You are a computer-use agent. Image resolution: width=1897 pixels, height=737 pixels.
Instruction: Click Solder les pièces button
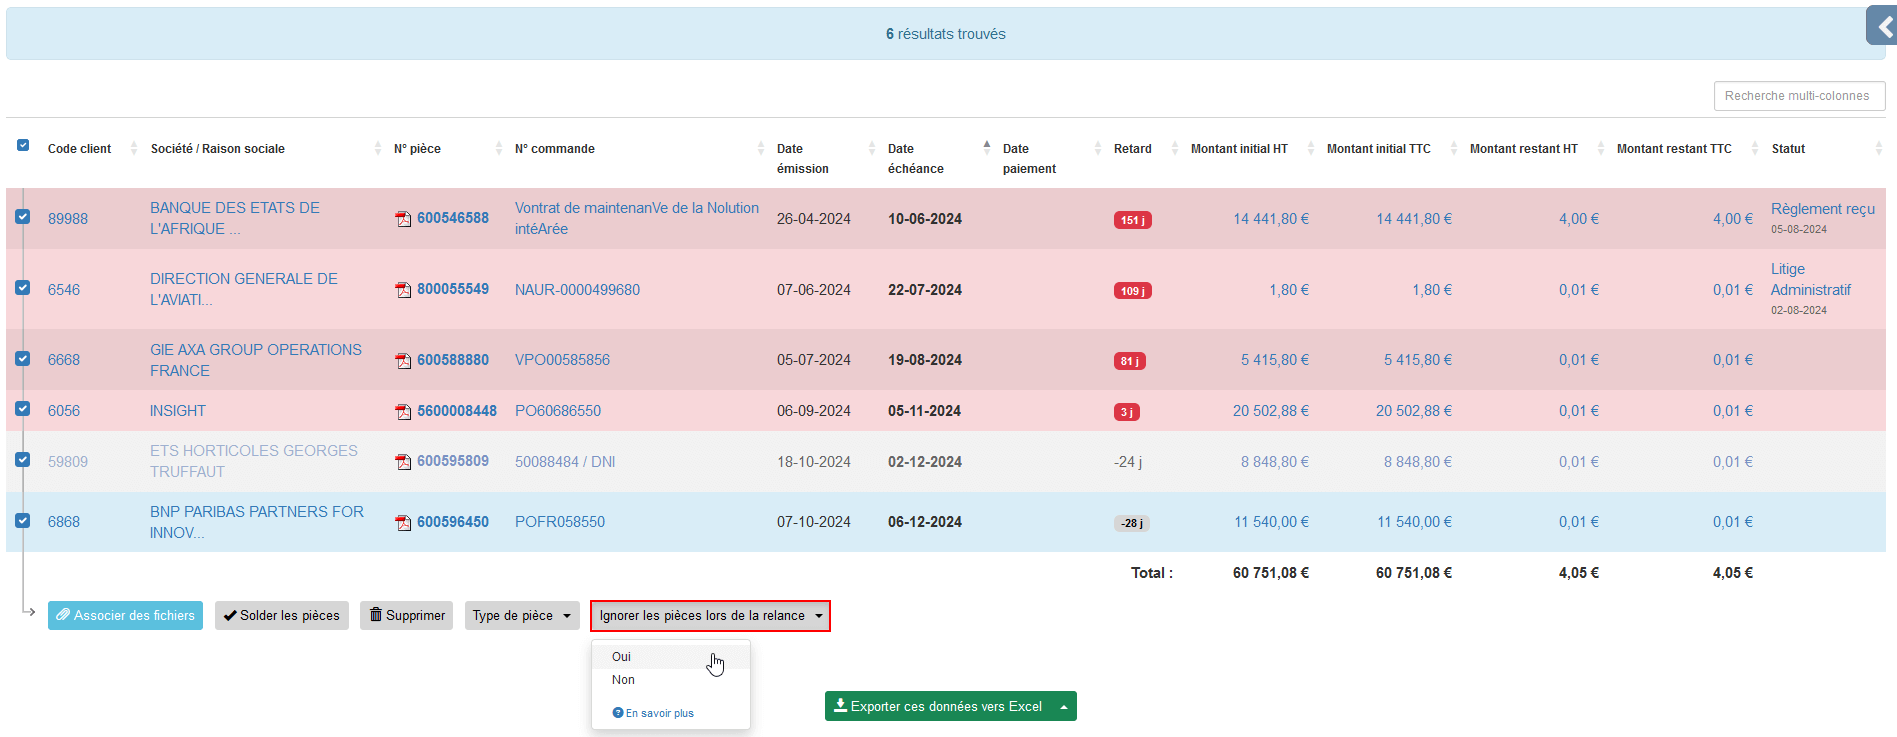click(x=282, y=616)
